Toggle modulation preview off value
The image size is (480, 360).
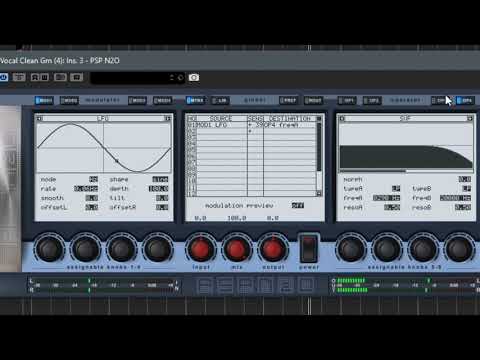[x=298, y=205]
